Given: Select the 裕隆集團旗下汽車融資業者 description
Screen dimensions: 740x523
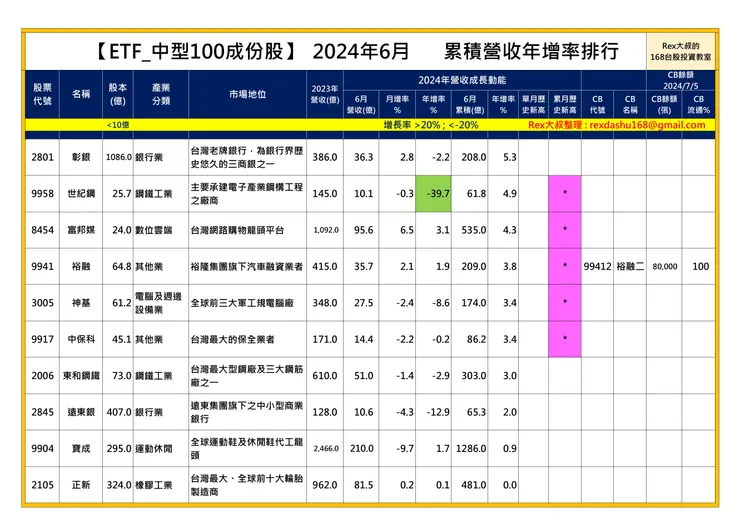Looking at the screenshot, I should 247,266.
